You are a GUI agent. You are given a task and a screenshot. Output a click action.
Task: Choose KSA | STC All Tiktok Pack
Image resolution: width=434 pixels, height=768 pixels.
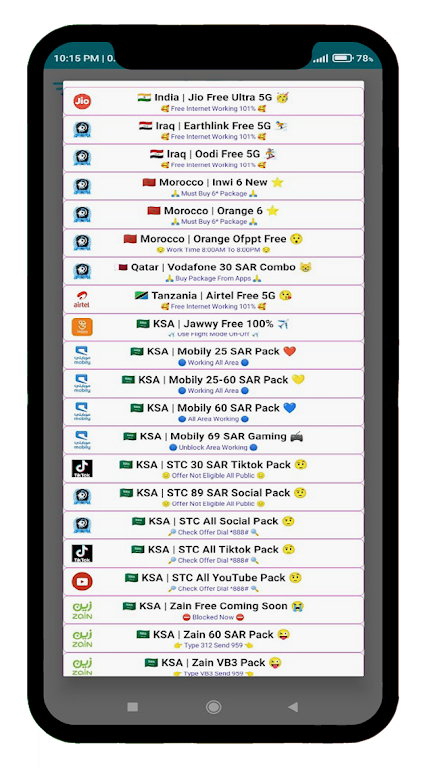[x=214, y=553]
